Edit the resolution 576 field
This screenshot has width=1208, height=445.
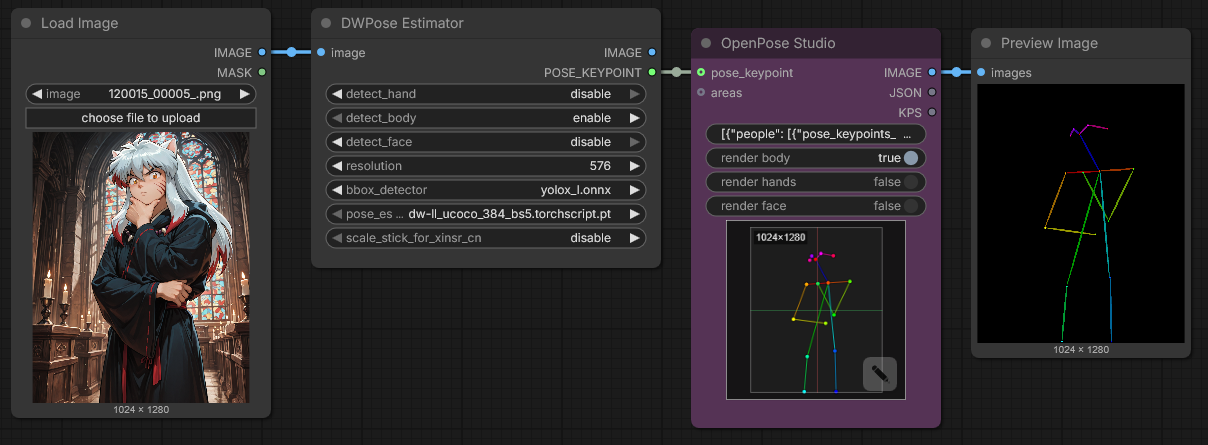pos(486,166)
